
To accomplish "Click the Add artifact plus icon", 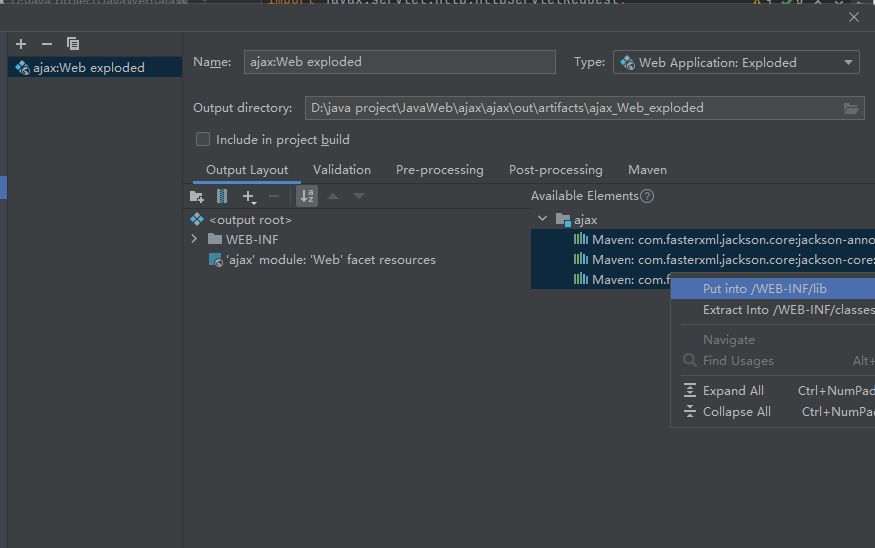I will coord(21,44).
